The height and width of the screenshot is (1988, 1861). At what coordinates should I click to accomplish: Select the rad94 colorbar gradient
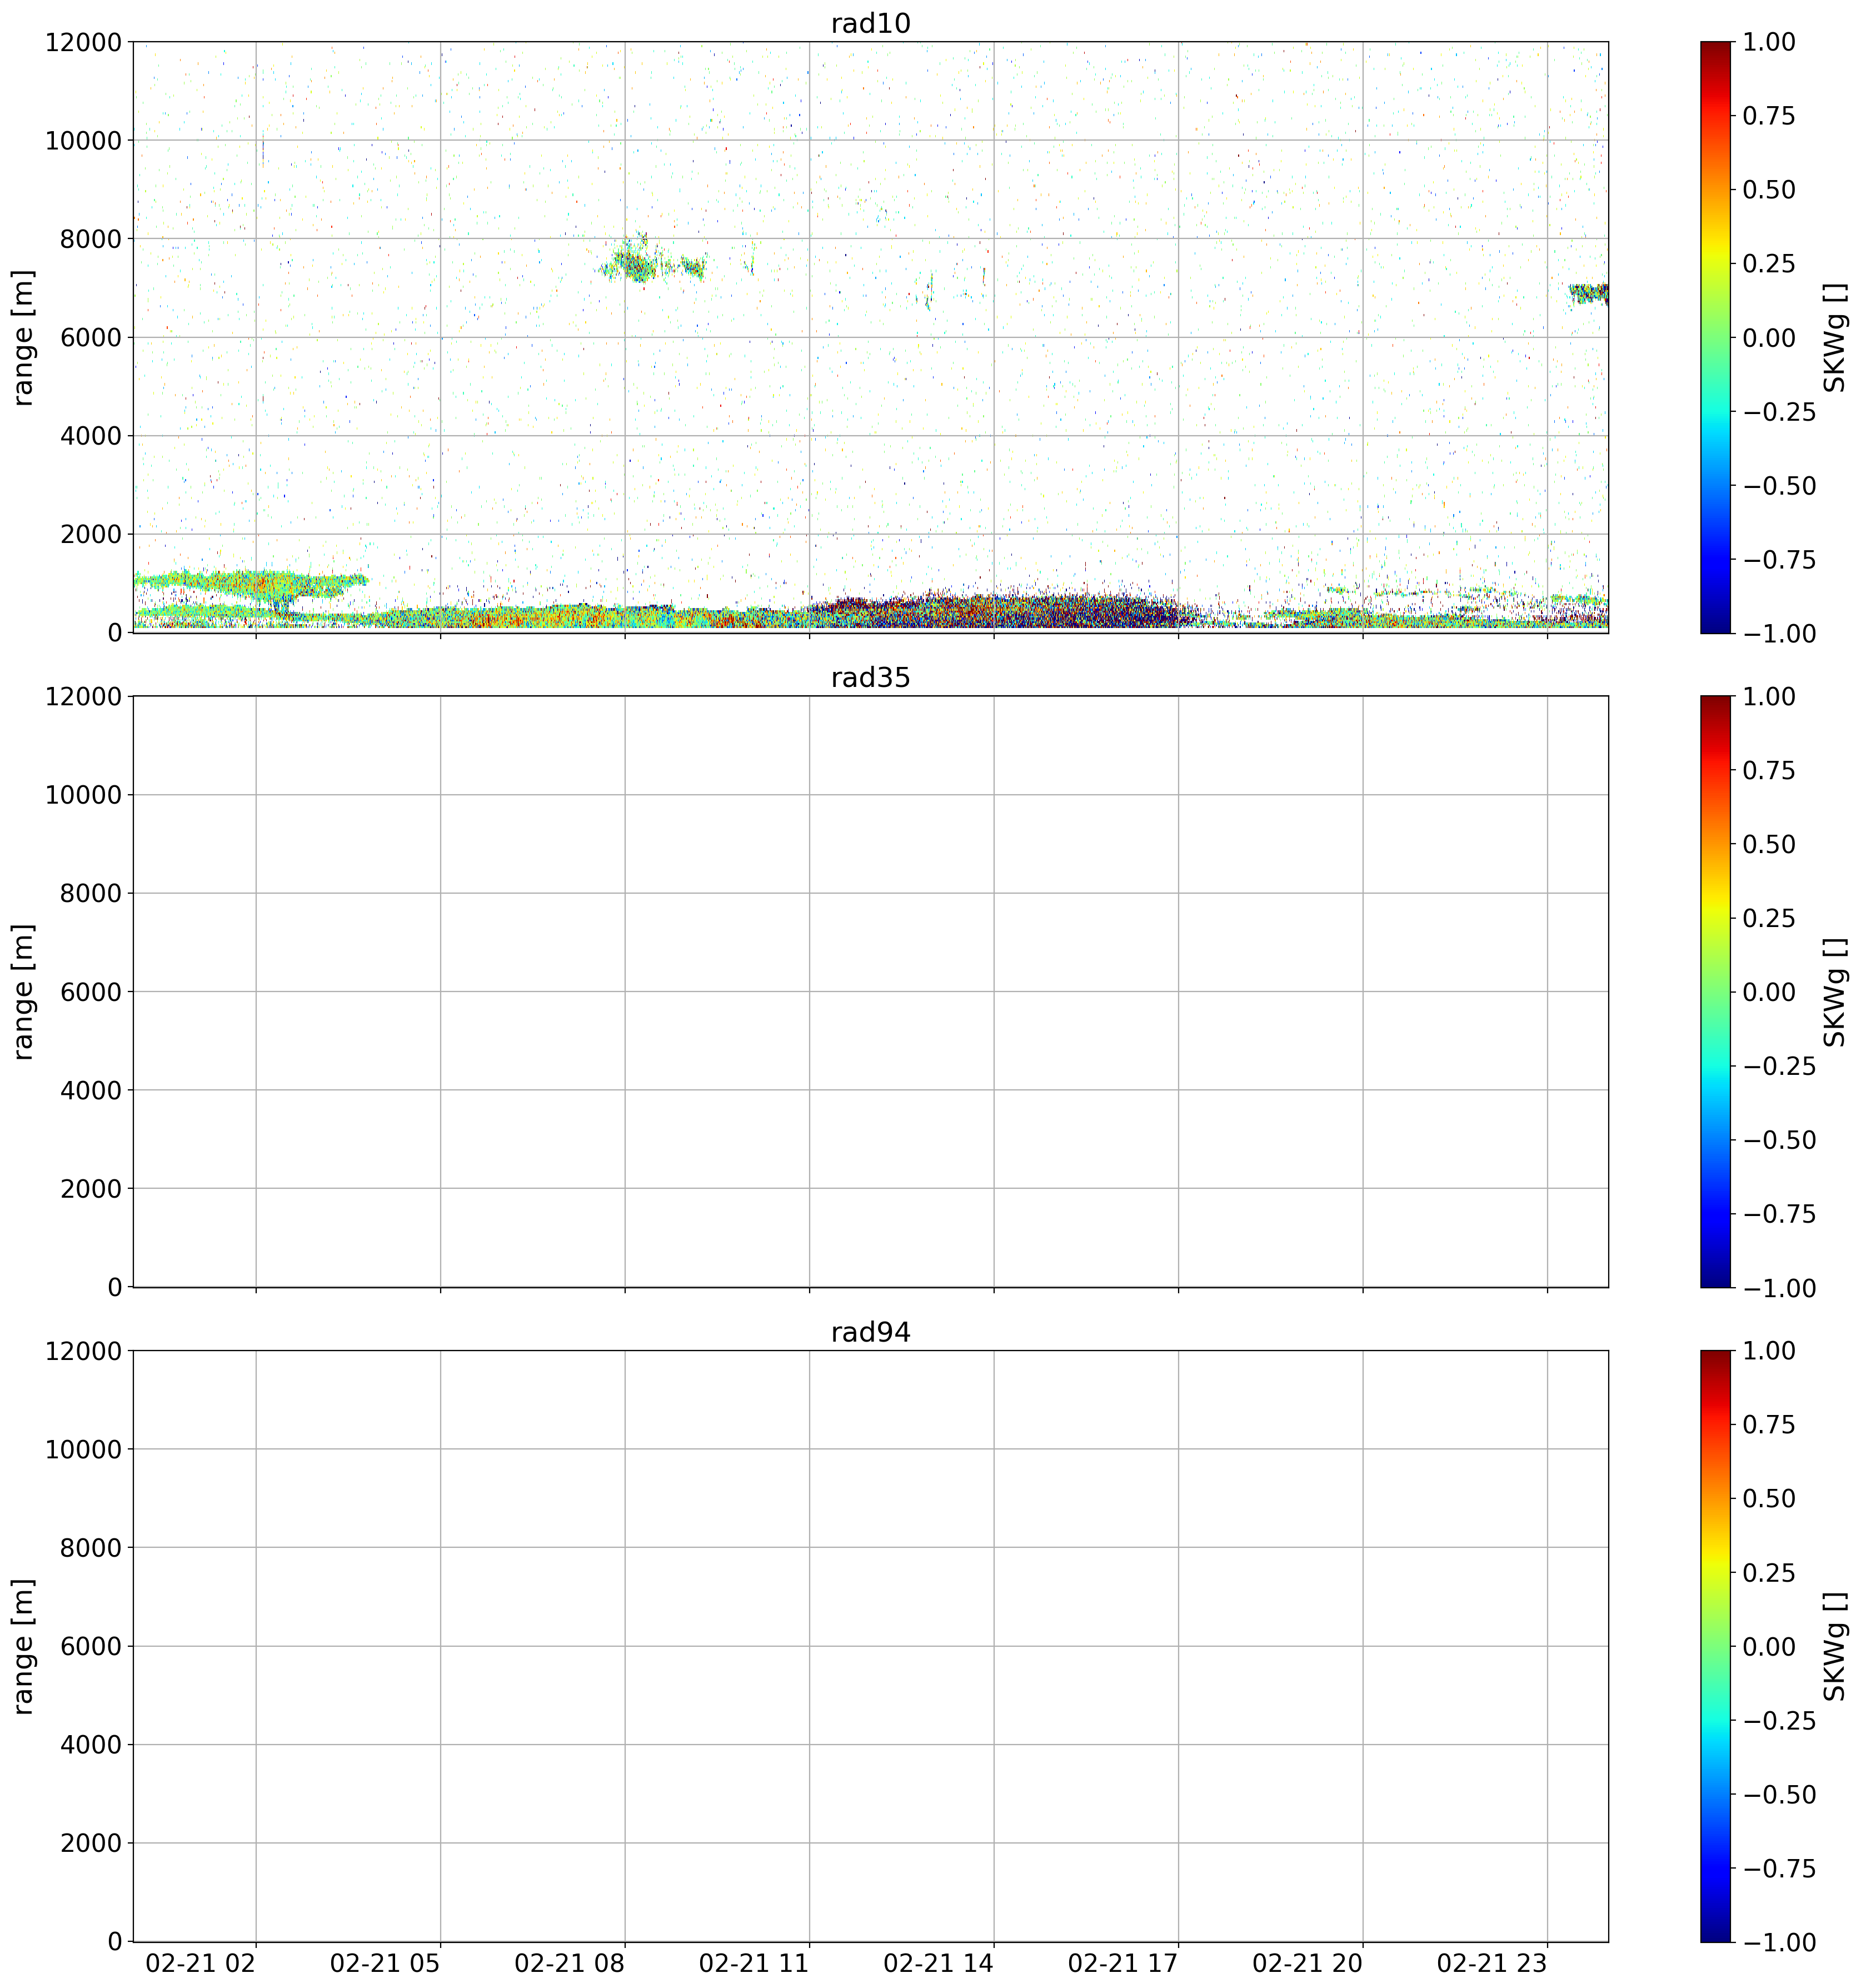click(x=1715, y=1647)
